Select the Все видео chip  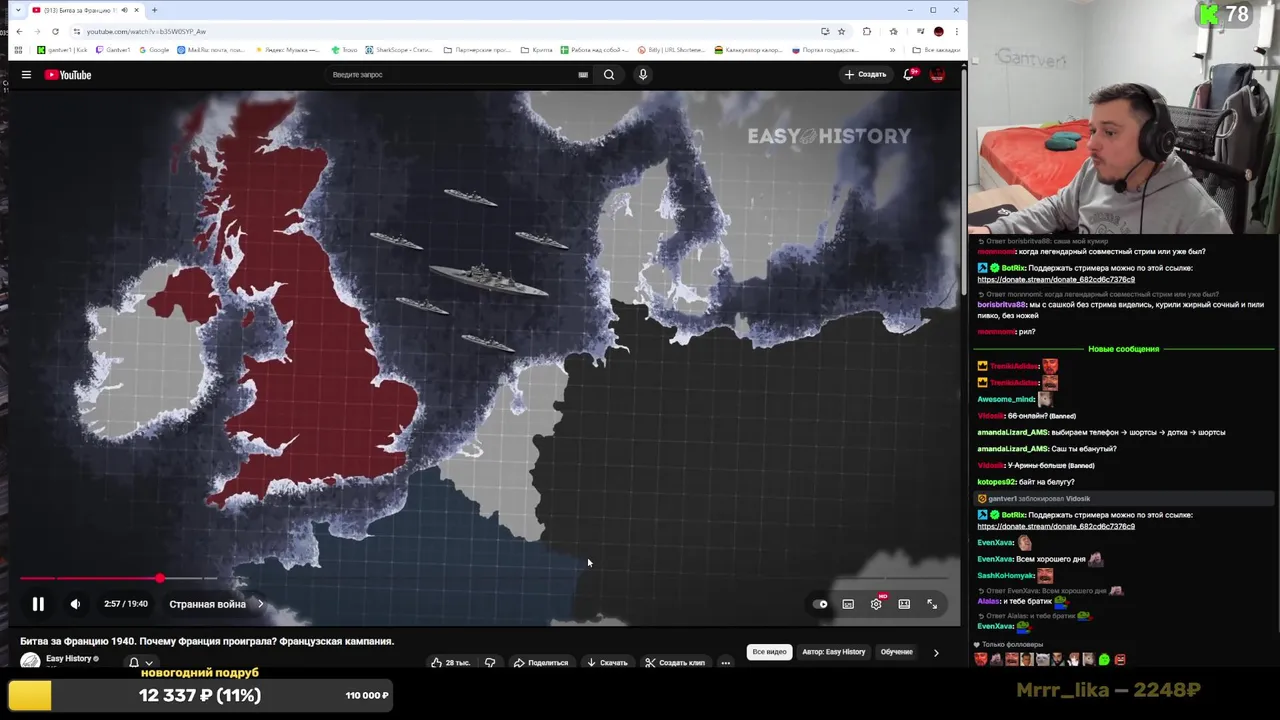pos(770,652)
